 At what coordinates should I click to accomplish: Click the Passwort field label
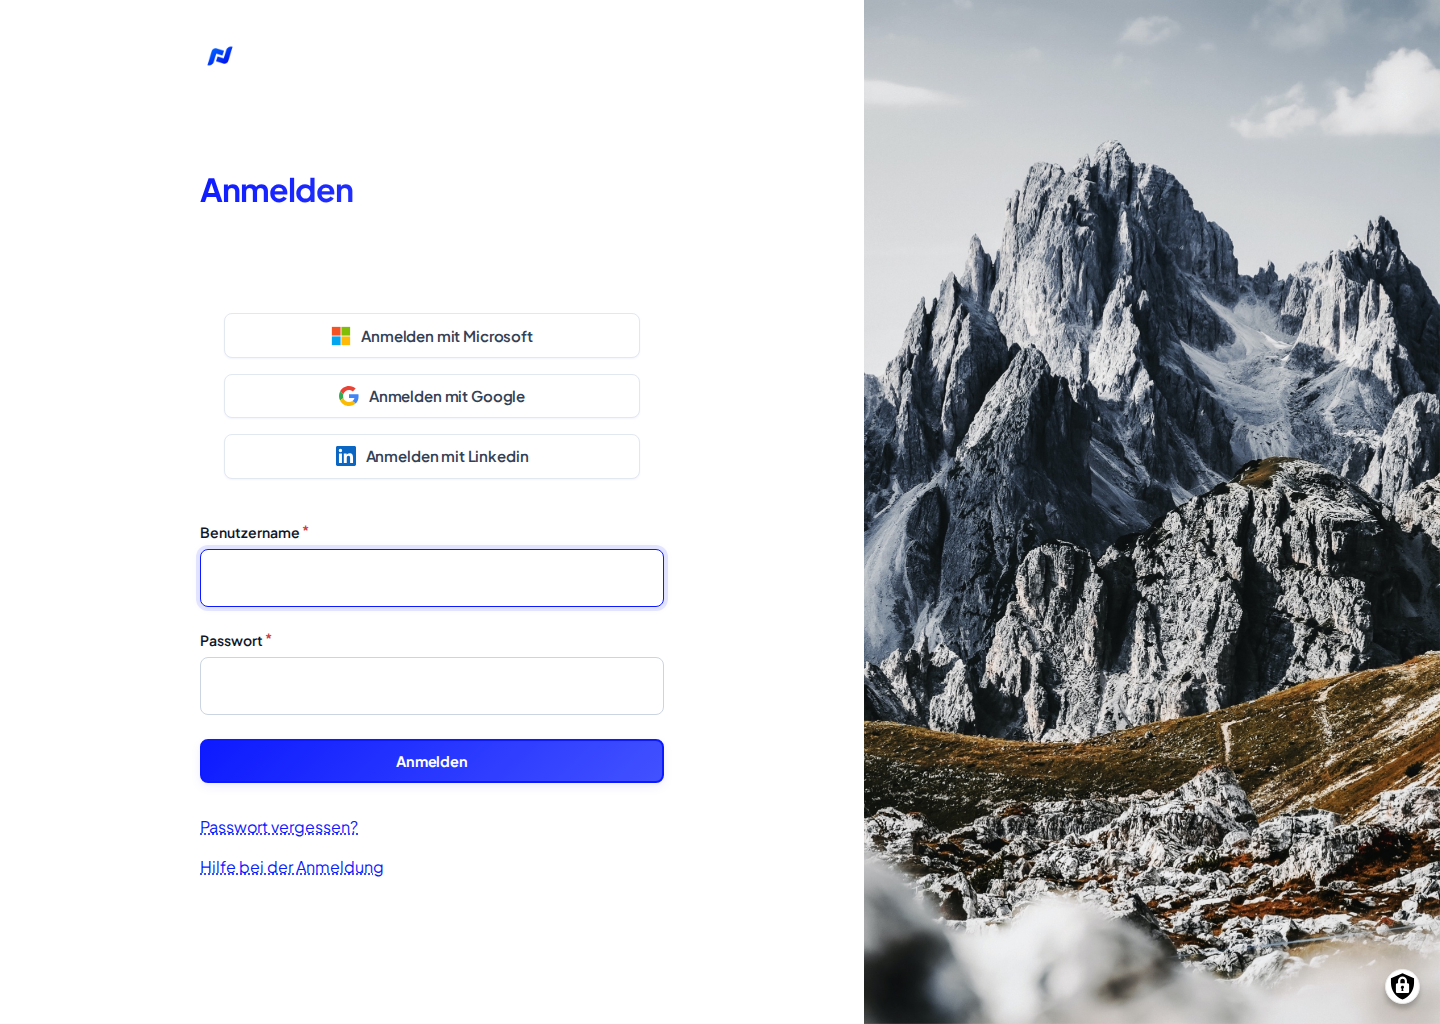pyautogui.click(x=231, y=641)
